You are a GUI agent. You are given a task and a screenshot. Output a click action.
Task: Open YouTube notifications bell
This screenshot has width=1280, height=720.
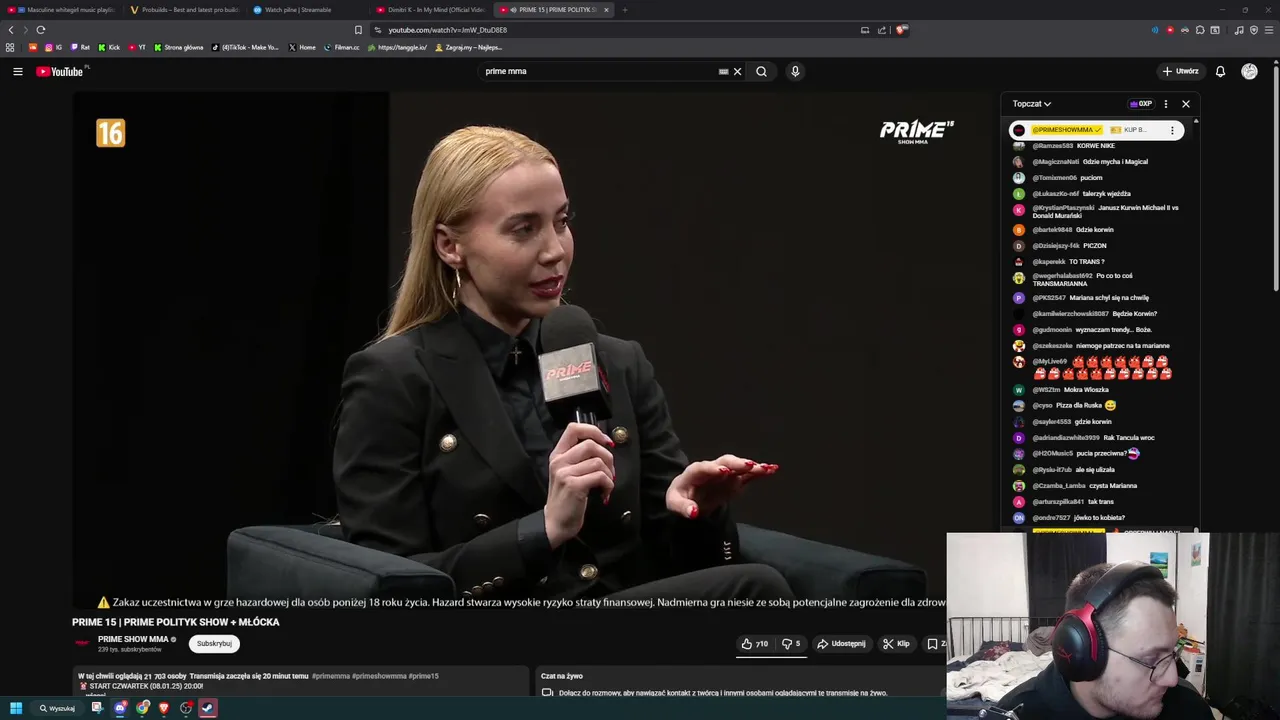coord(1220,71)
